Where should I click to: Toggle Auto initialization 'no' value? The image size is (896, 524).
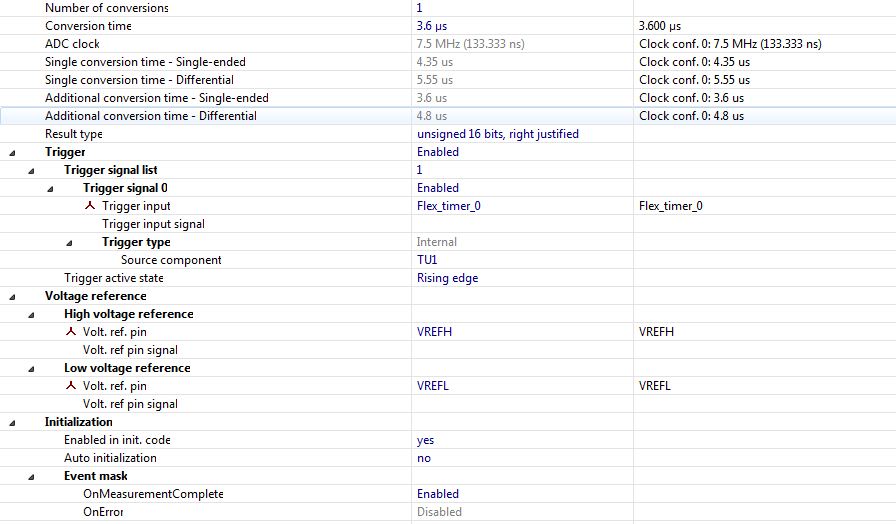click(424, 458)
